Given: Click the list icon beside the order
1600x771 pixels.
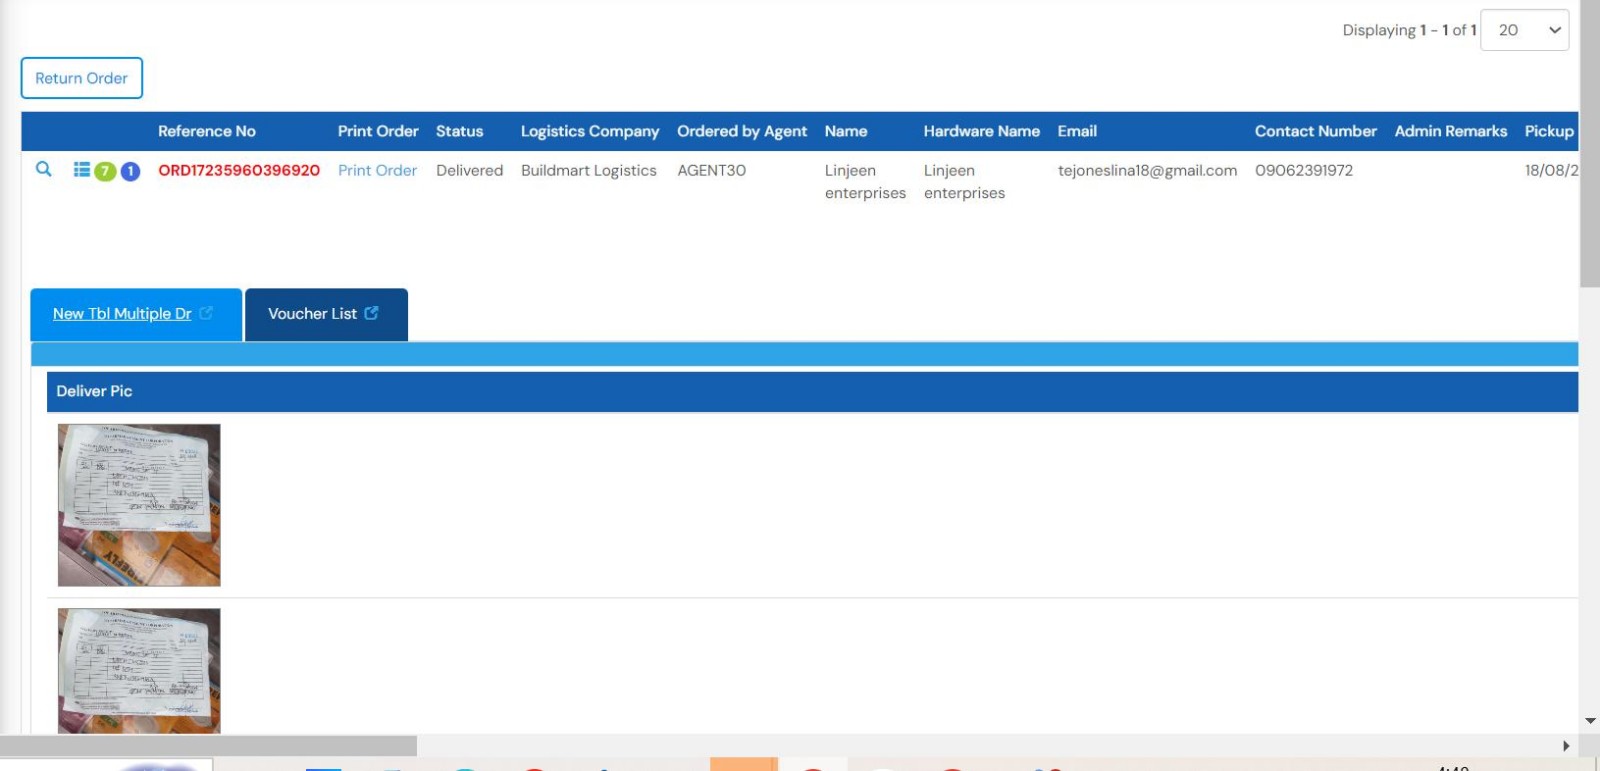Looking at the screenshot, I should (x=82, y=170).
